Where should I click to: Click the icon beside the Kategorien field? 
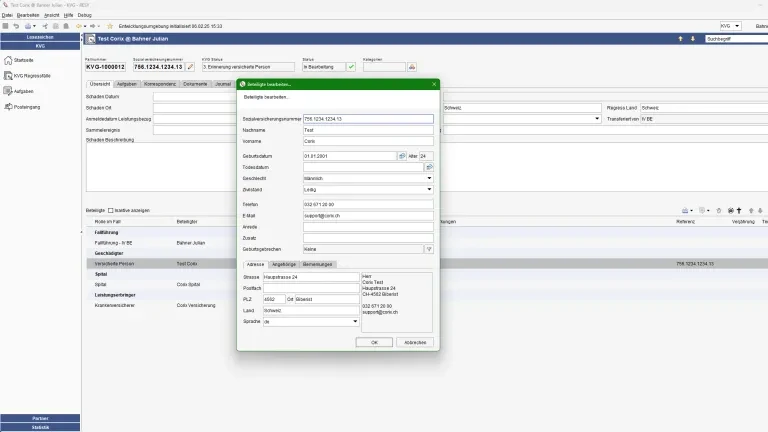411,67
